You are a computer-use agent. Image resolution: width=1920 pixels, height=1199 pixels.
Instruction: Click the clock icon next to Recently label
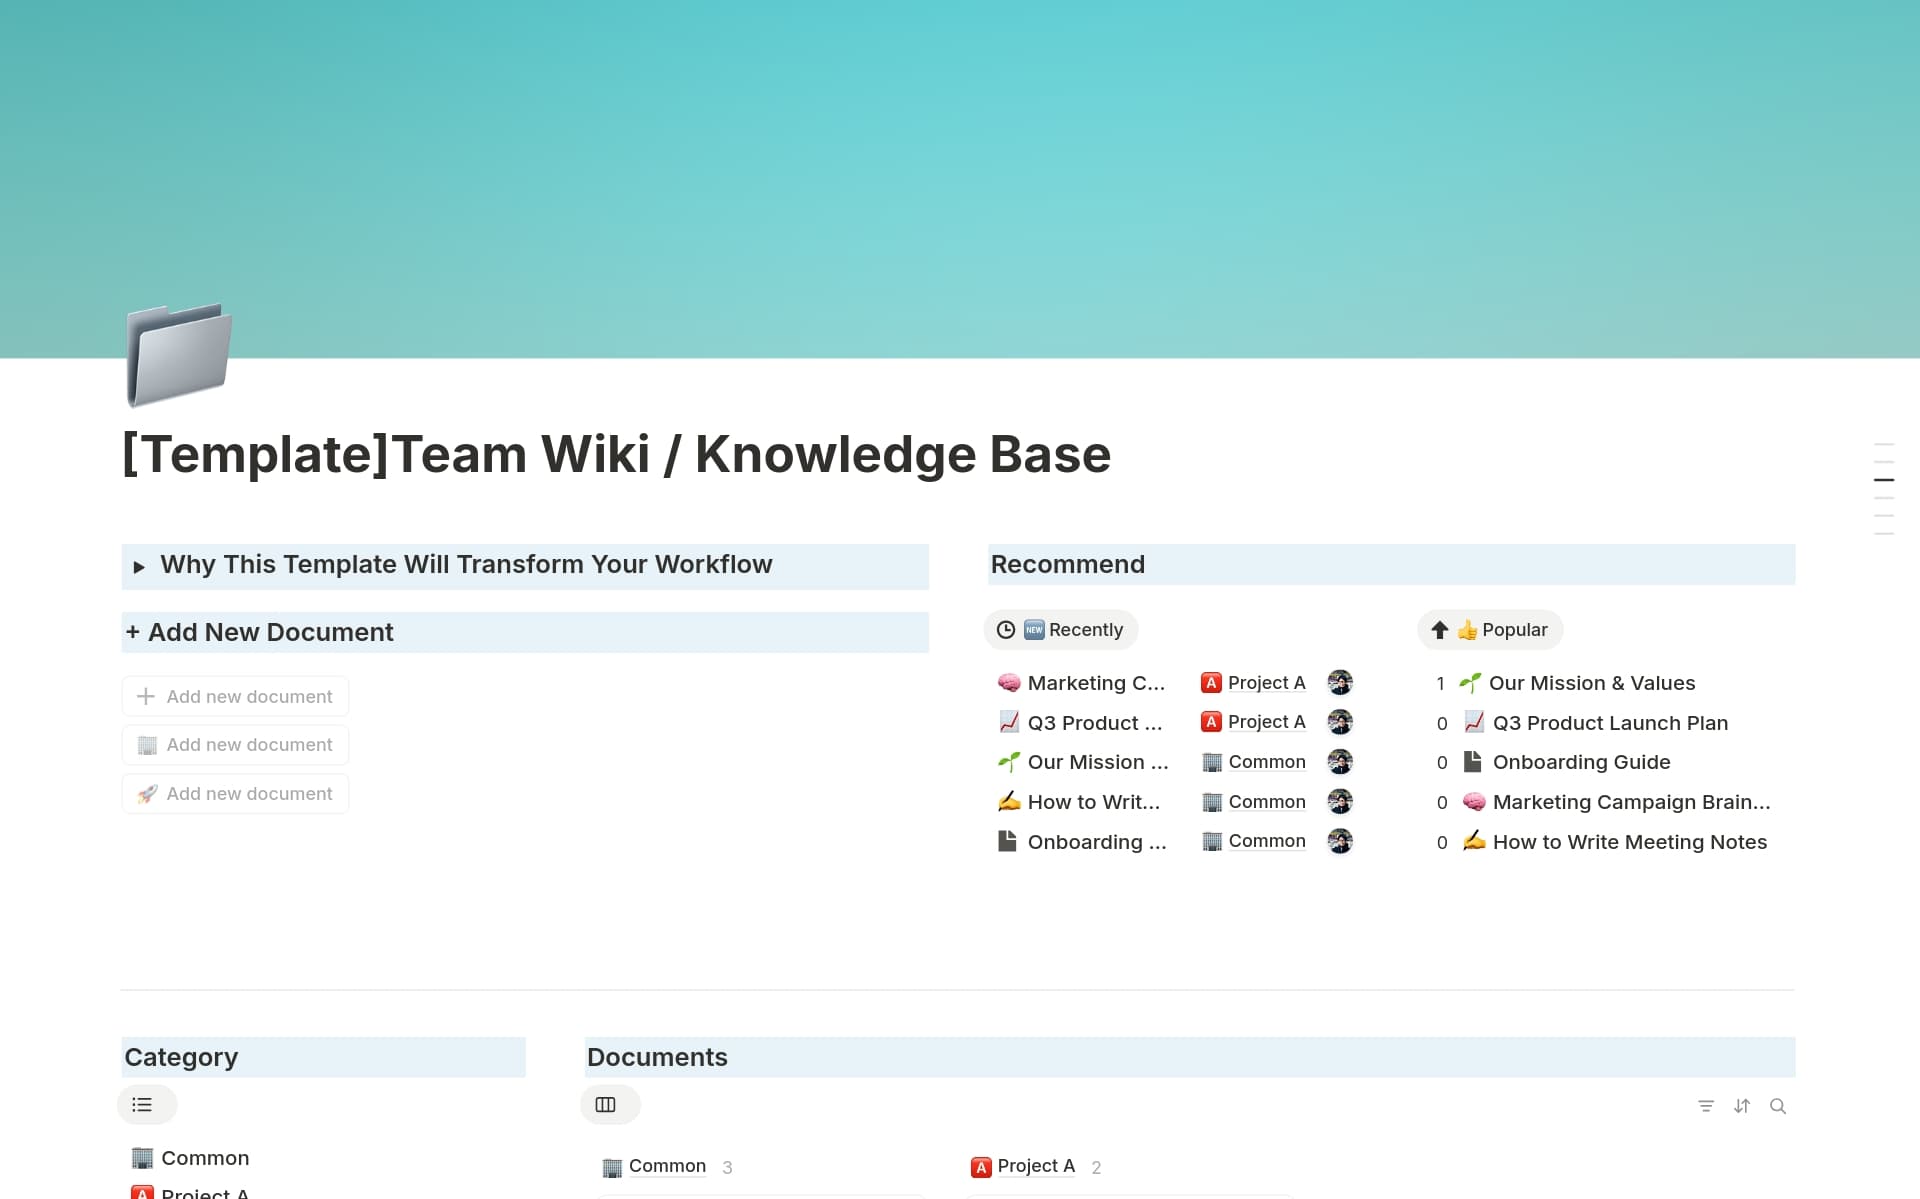click(x=1008, y=630)
